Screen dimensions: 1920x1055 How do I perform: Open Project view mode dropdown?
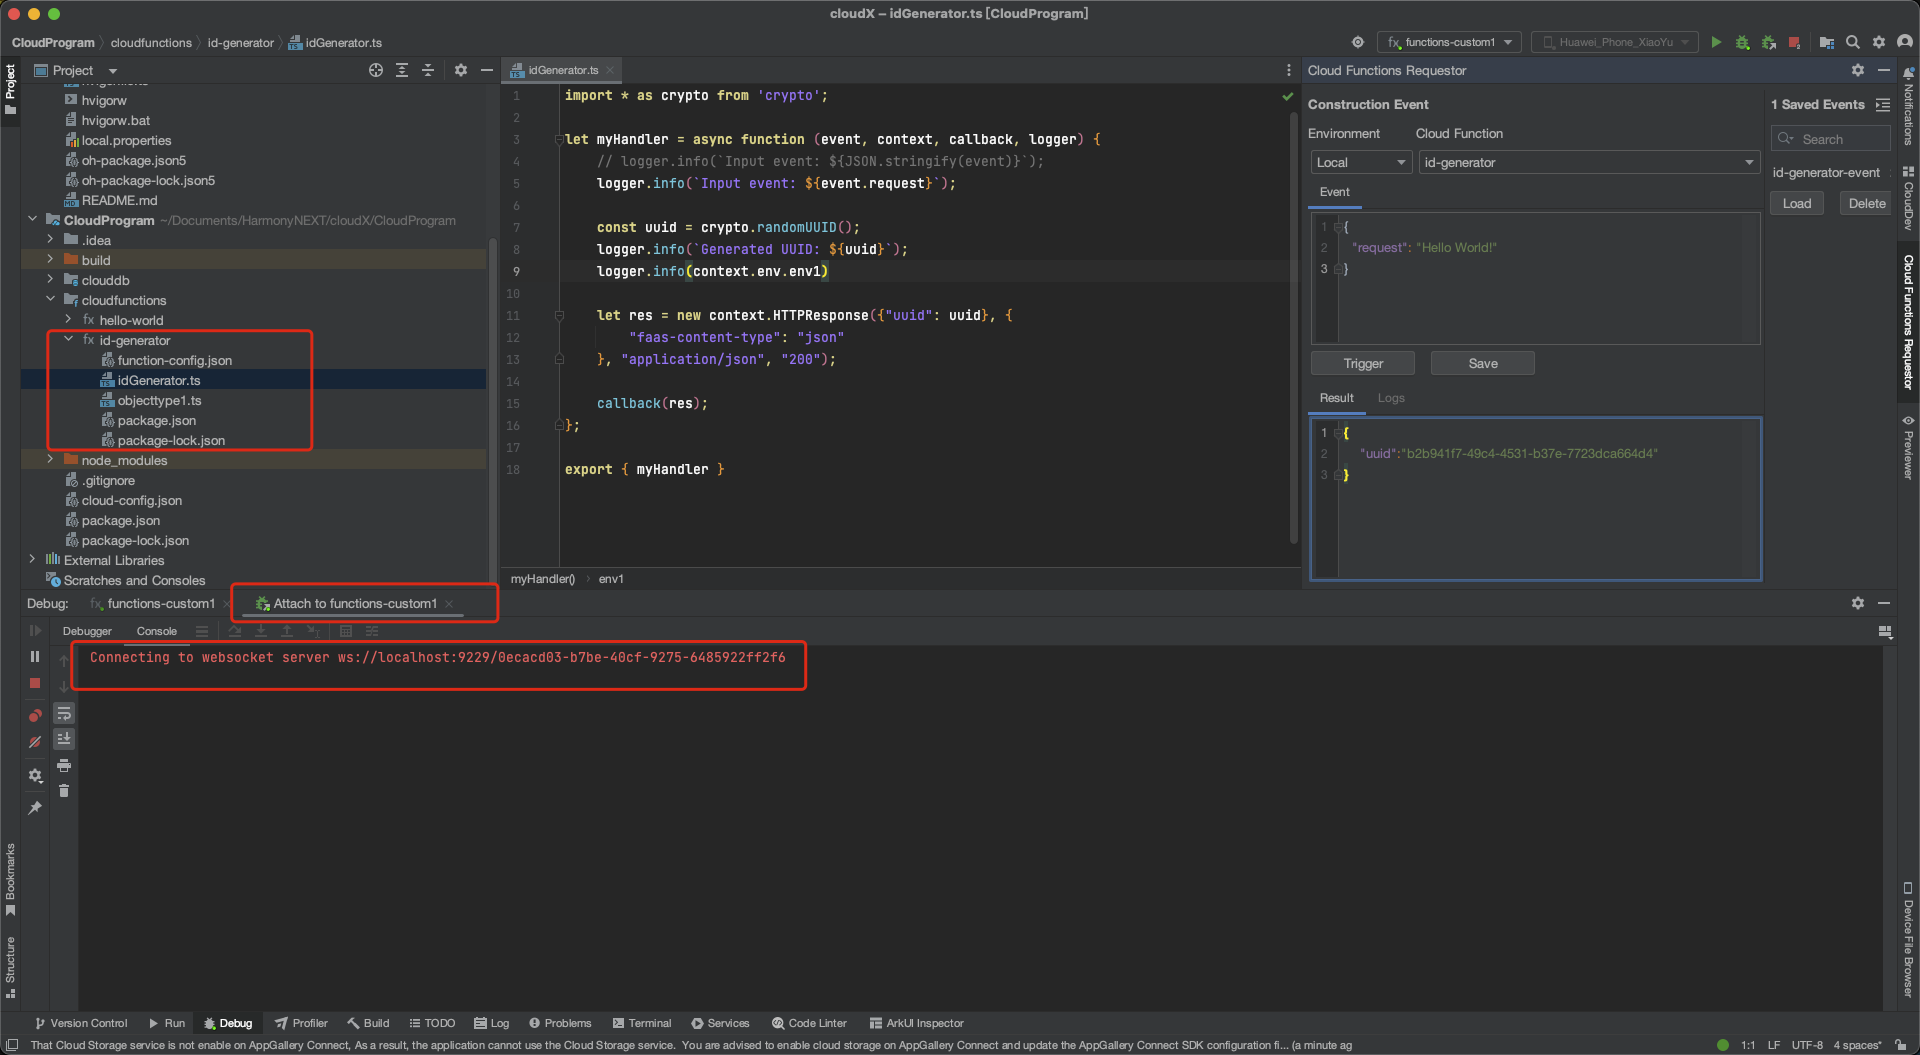pos(113,71)
